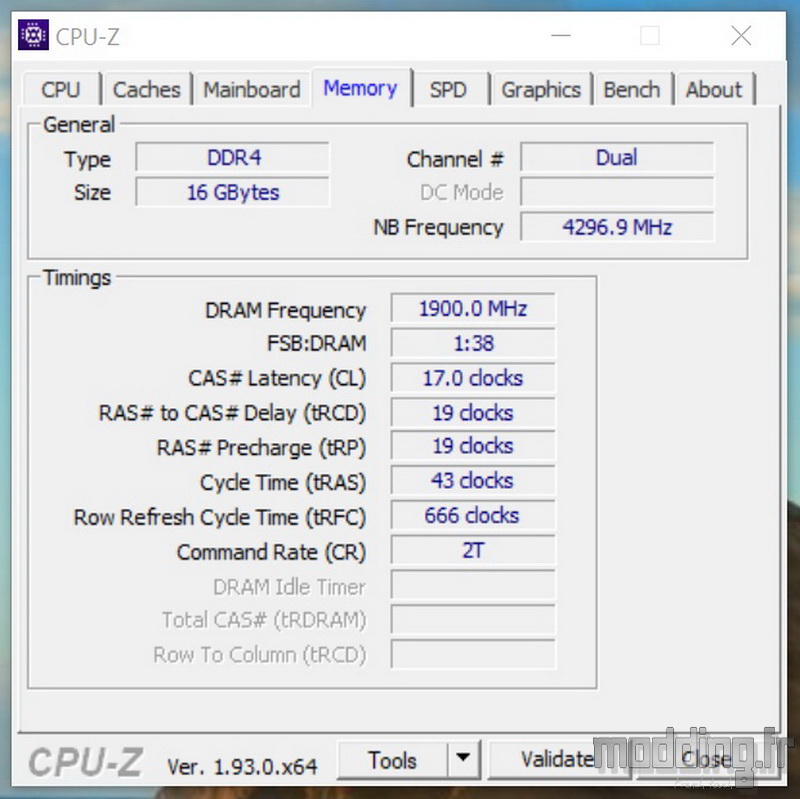Open the About tab
The width and height of the screenshot is (800, 799).
(713, 90)
